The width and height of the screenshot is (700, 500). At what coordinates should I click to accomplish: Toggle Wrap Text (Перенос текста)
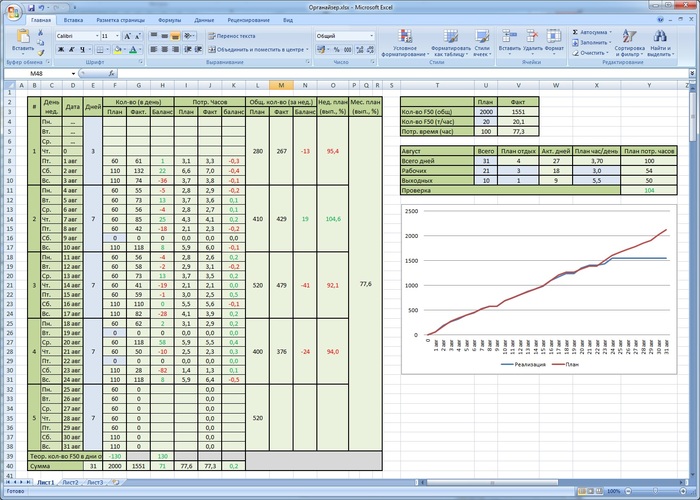232,36
